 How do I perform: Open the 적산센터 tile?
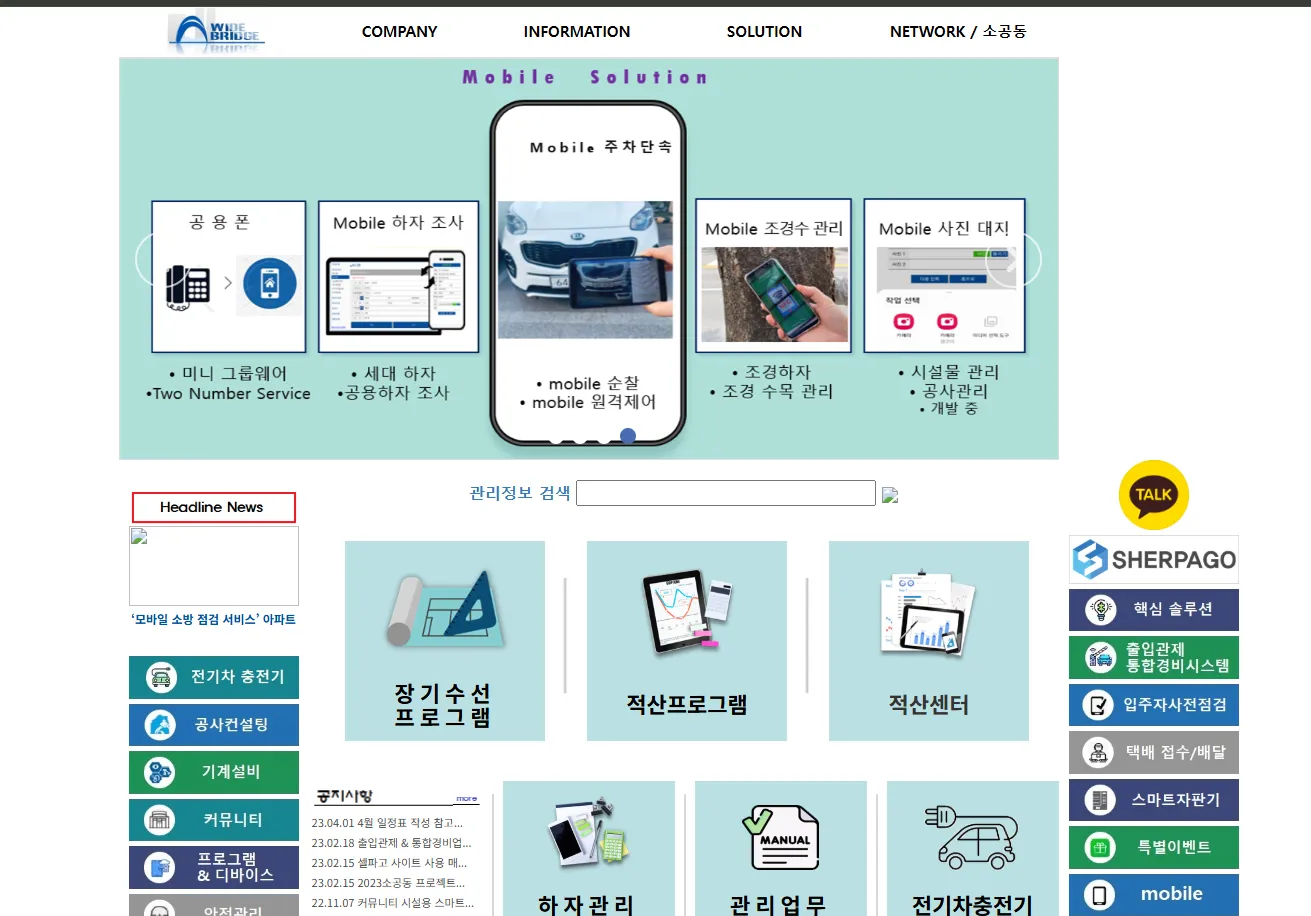tap(929, 641)
